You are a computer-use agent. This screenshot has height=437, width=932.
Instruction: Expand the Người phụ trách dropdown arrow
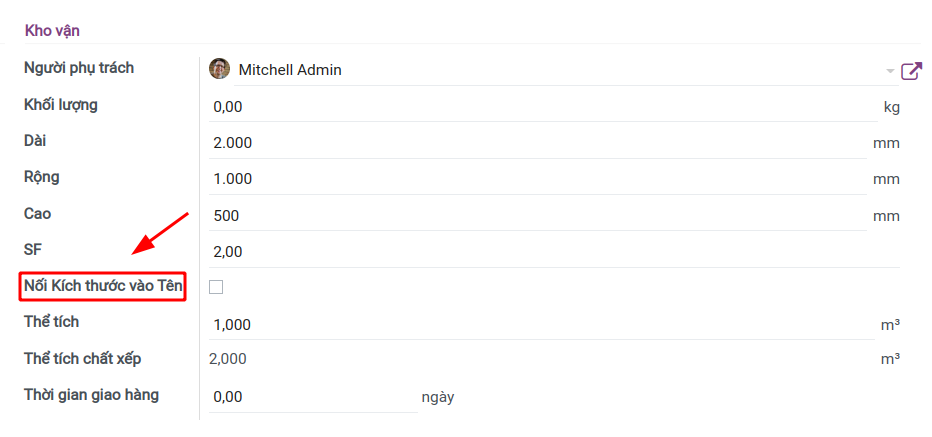coord(890,71)
